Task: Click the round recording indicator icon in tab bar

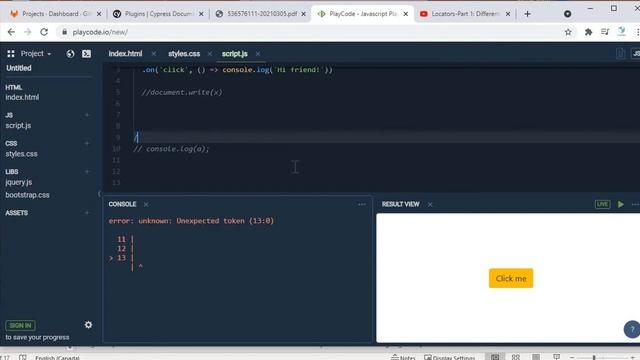Action: coord(567,14)
